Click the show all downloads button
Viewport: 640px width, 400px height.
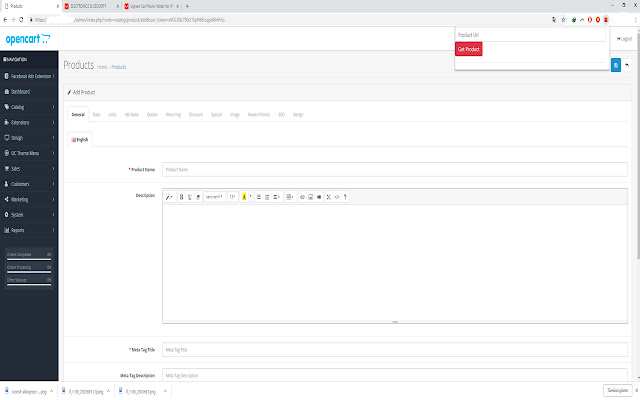point(618,391)
